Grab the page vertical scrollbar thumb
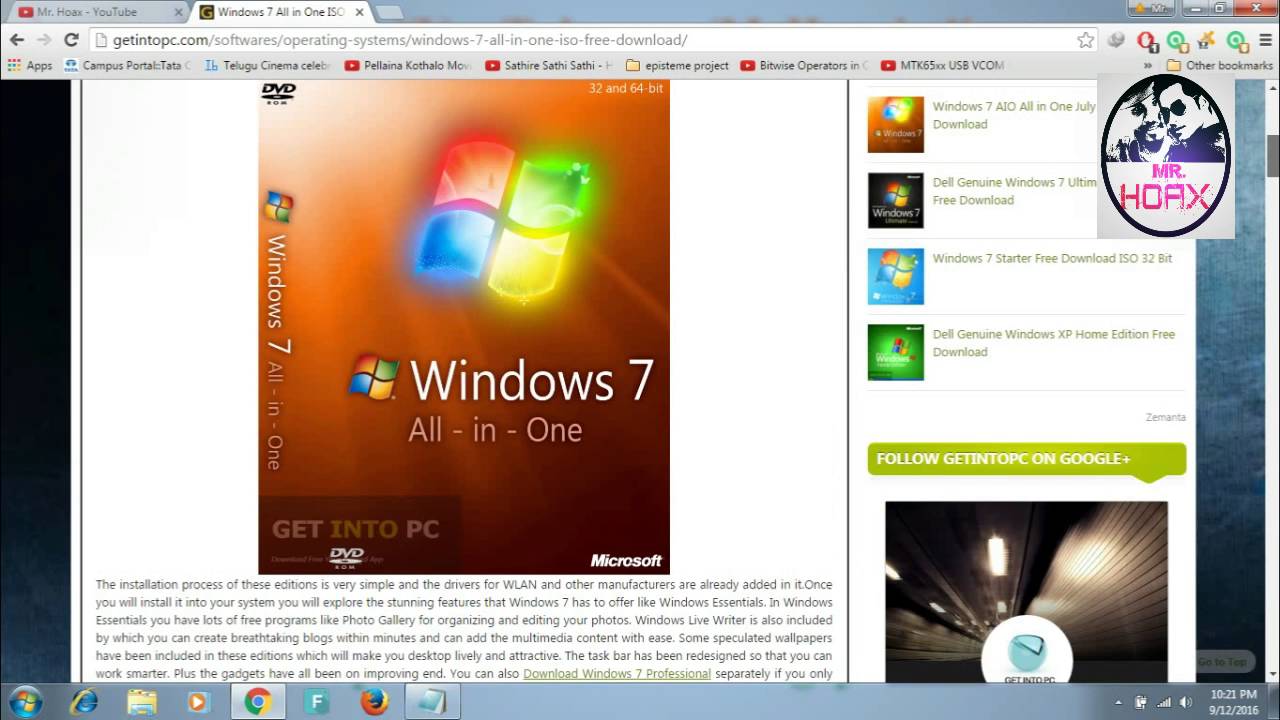The image size is (1280, 720). (x=1273, y=154)
